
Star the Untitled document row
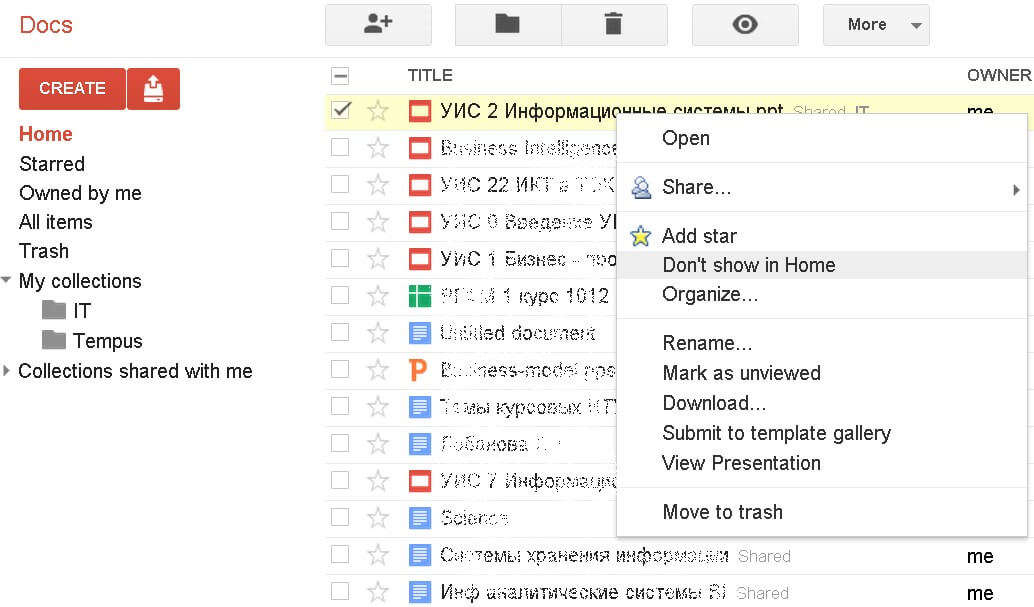click(377, 332)
